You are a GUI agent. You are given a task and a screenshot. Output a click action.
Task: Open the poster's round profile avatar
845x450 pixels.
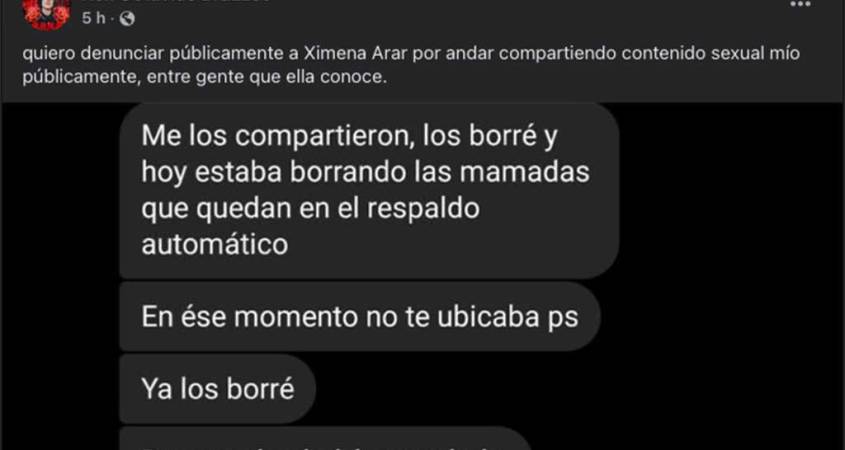pos(47,13)
